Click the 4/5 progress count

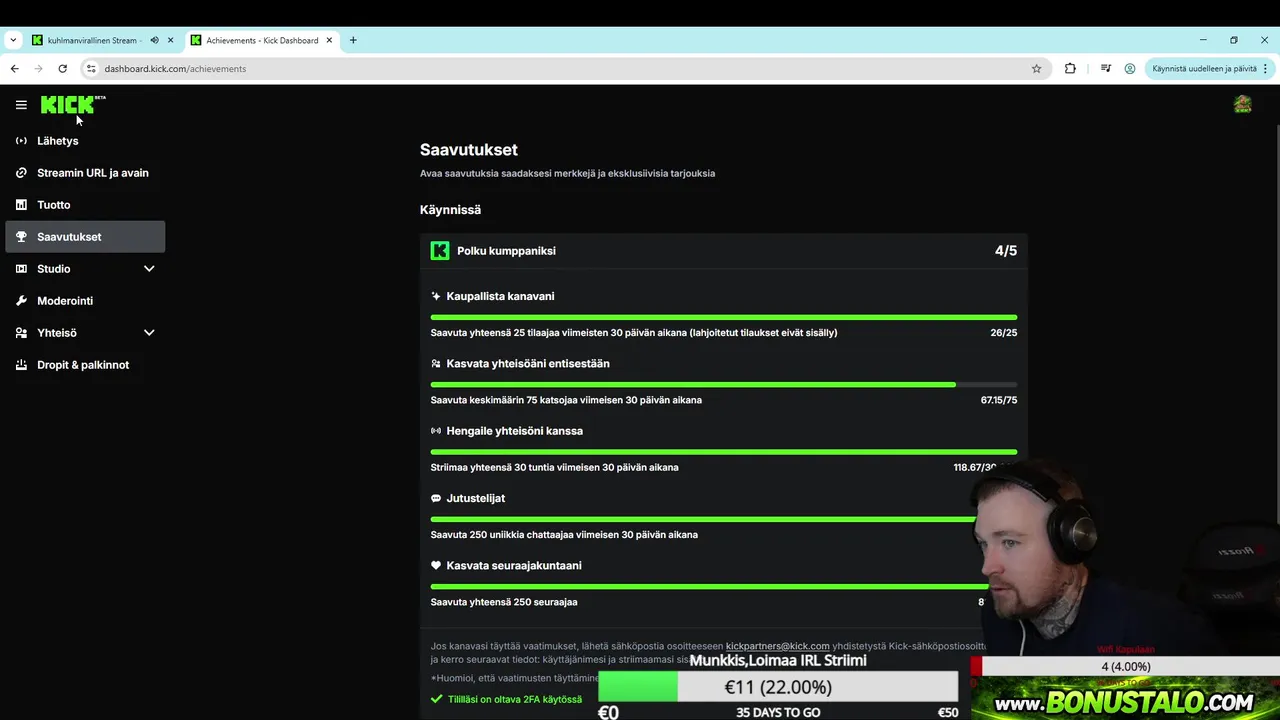(x=1006, y=251)
